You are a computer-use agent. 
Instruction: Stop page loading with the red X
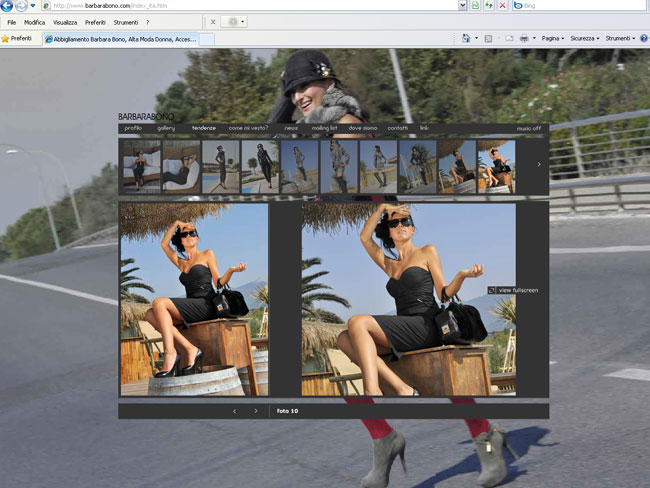[502, 6]
